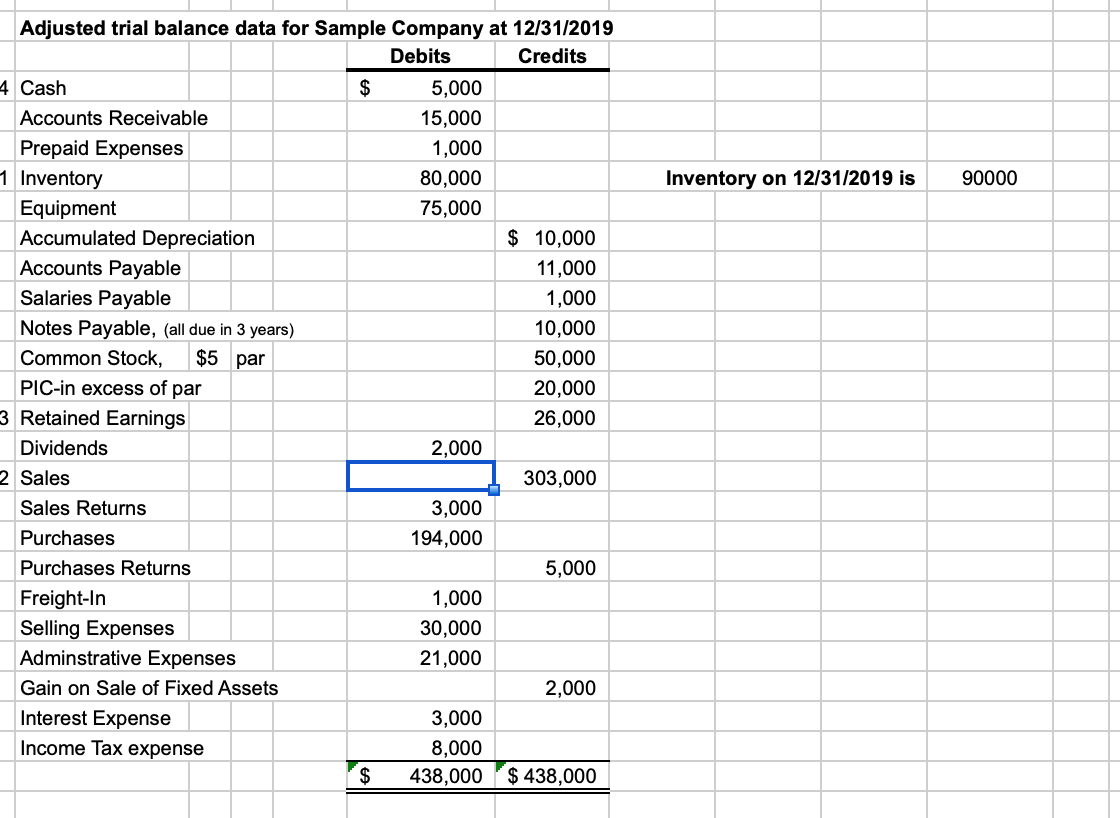This screenshot has height=818, width=1120.
Task: Click the empty selected cell beside Sales
Action: pyautogui.click(x=420, y=478)
